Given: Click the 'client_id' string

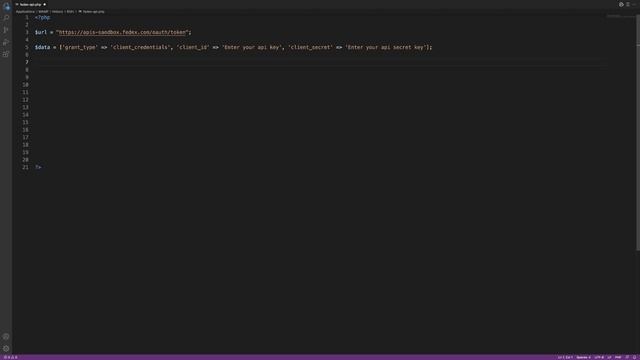Looking at the screenshot, I should pyautogui.click(x=193, y=47).
